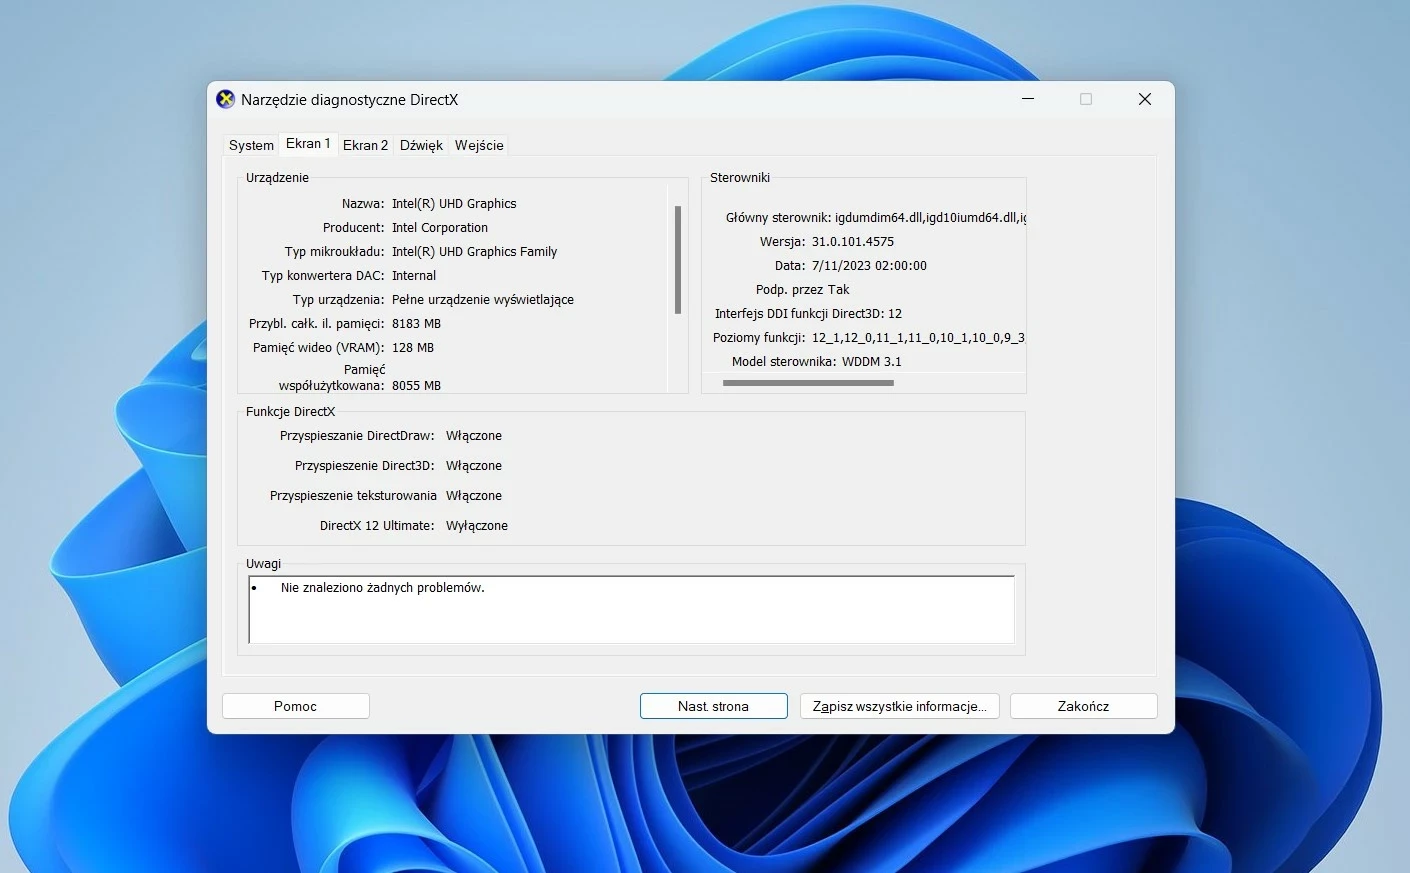Image resolution: width=1410 pixels, height=873 pixels.
Task: Minimize the DirectX diagnostic window
Action: (x=1027, y=99)
